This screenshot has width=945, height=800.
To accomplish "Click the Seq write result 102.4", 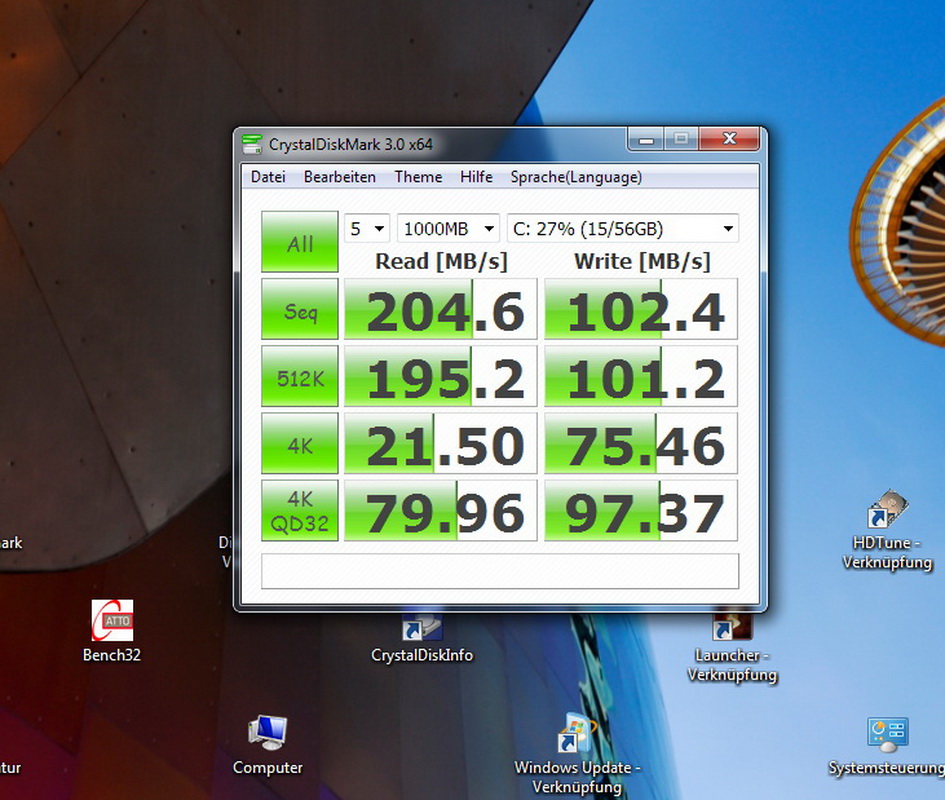I will point(641,309).
